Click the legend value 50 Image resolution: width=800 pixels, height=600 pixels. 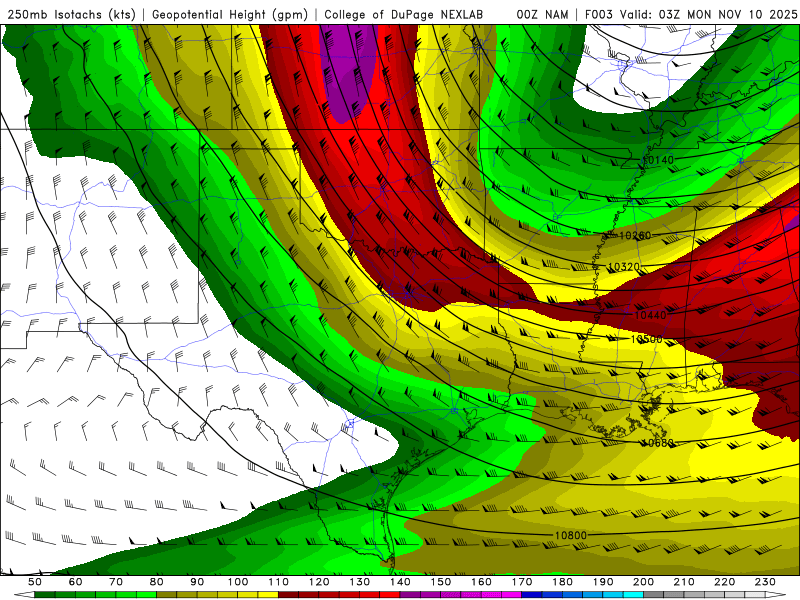35,582
